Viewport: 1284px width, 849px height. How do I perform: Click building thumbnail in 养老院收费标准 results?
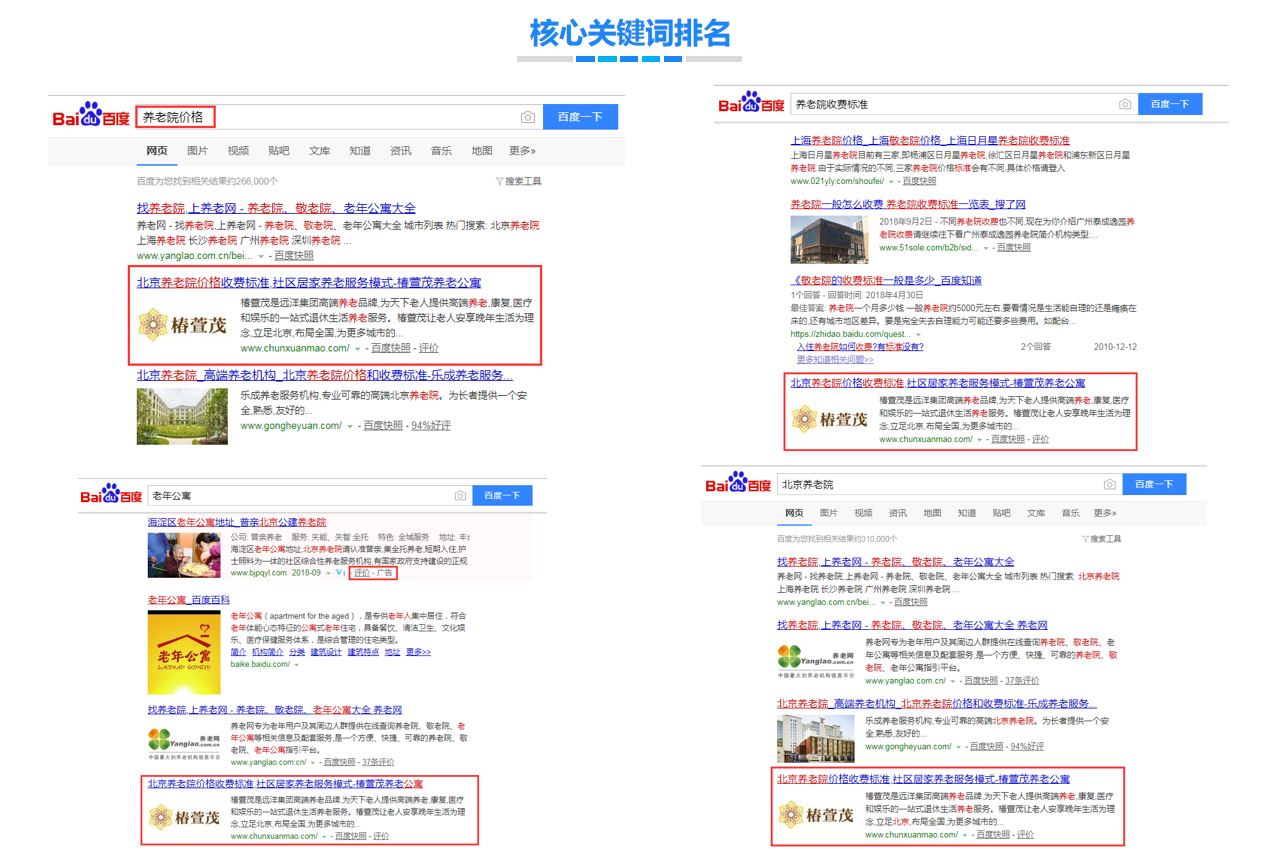[829, 238]
